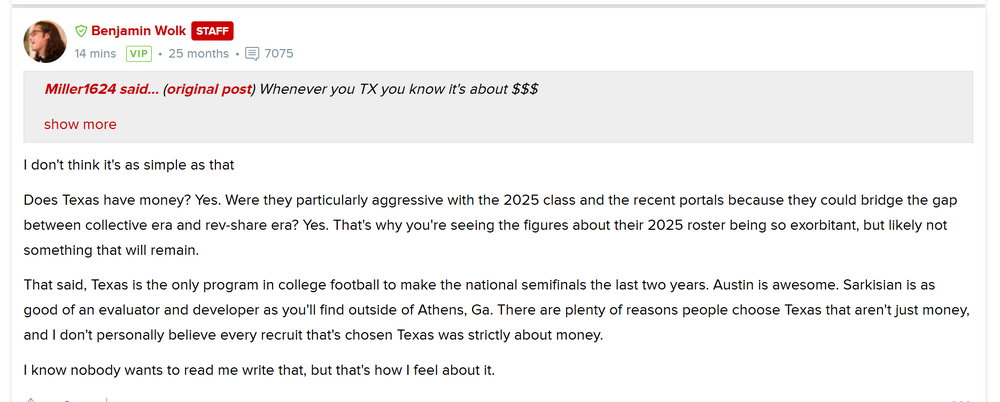
Task: Open the "Miller1624 said..." quote link
Action: (x=101, y=89)
